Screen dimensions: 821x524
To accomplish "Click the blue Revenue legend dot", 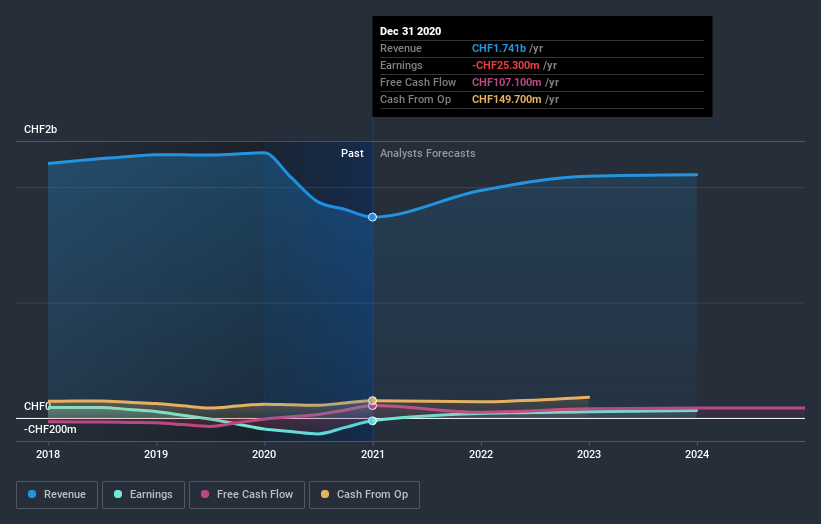I will (x=32, y=494).
